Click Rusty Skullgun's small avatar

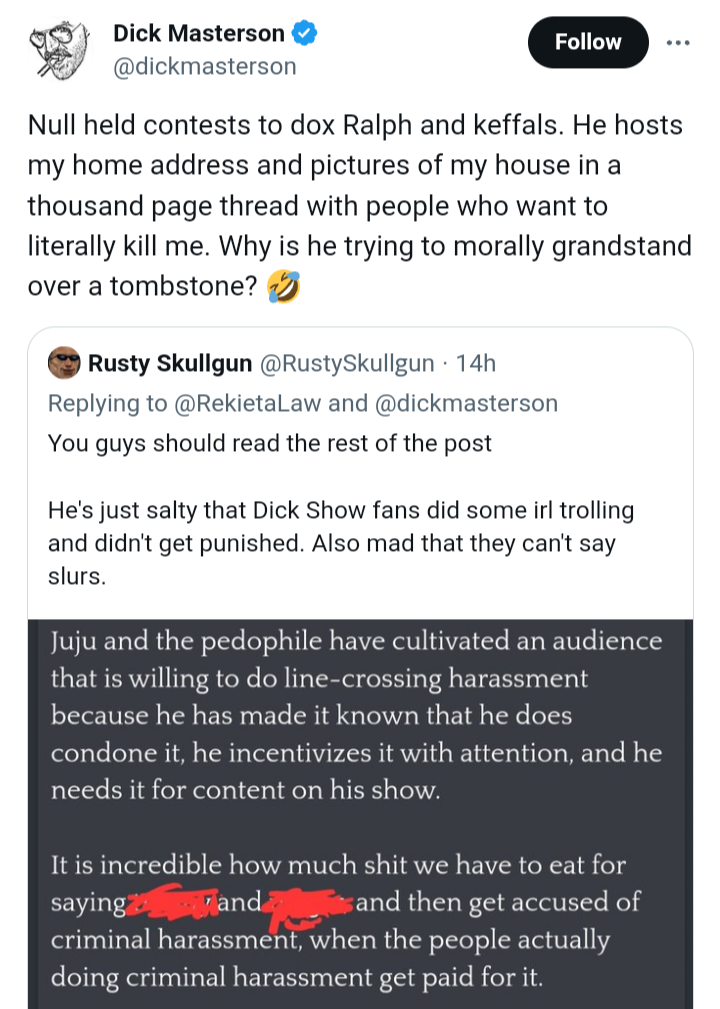click(x=64, y=364)
